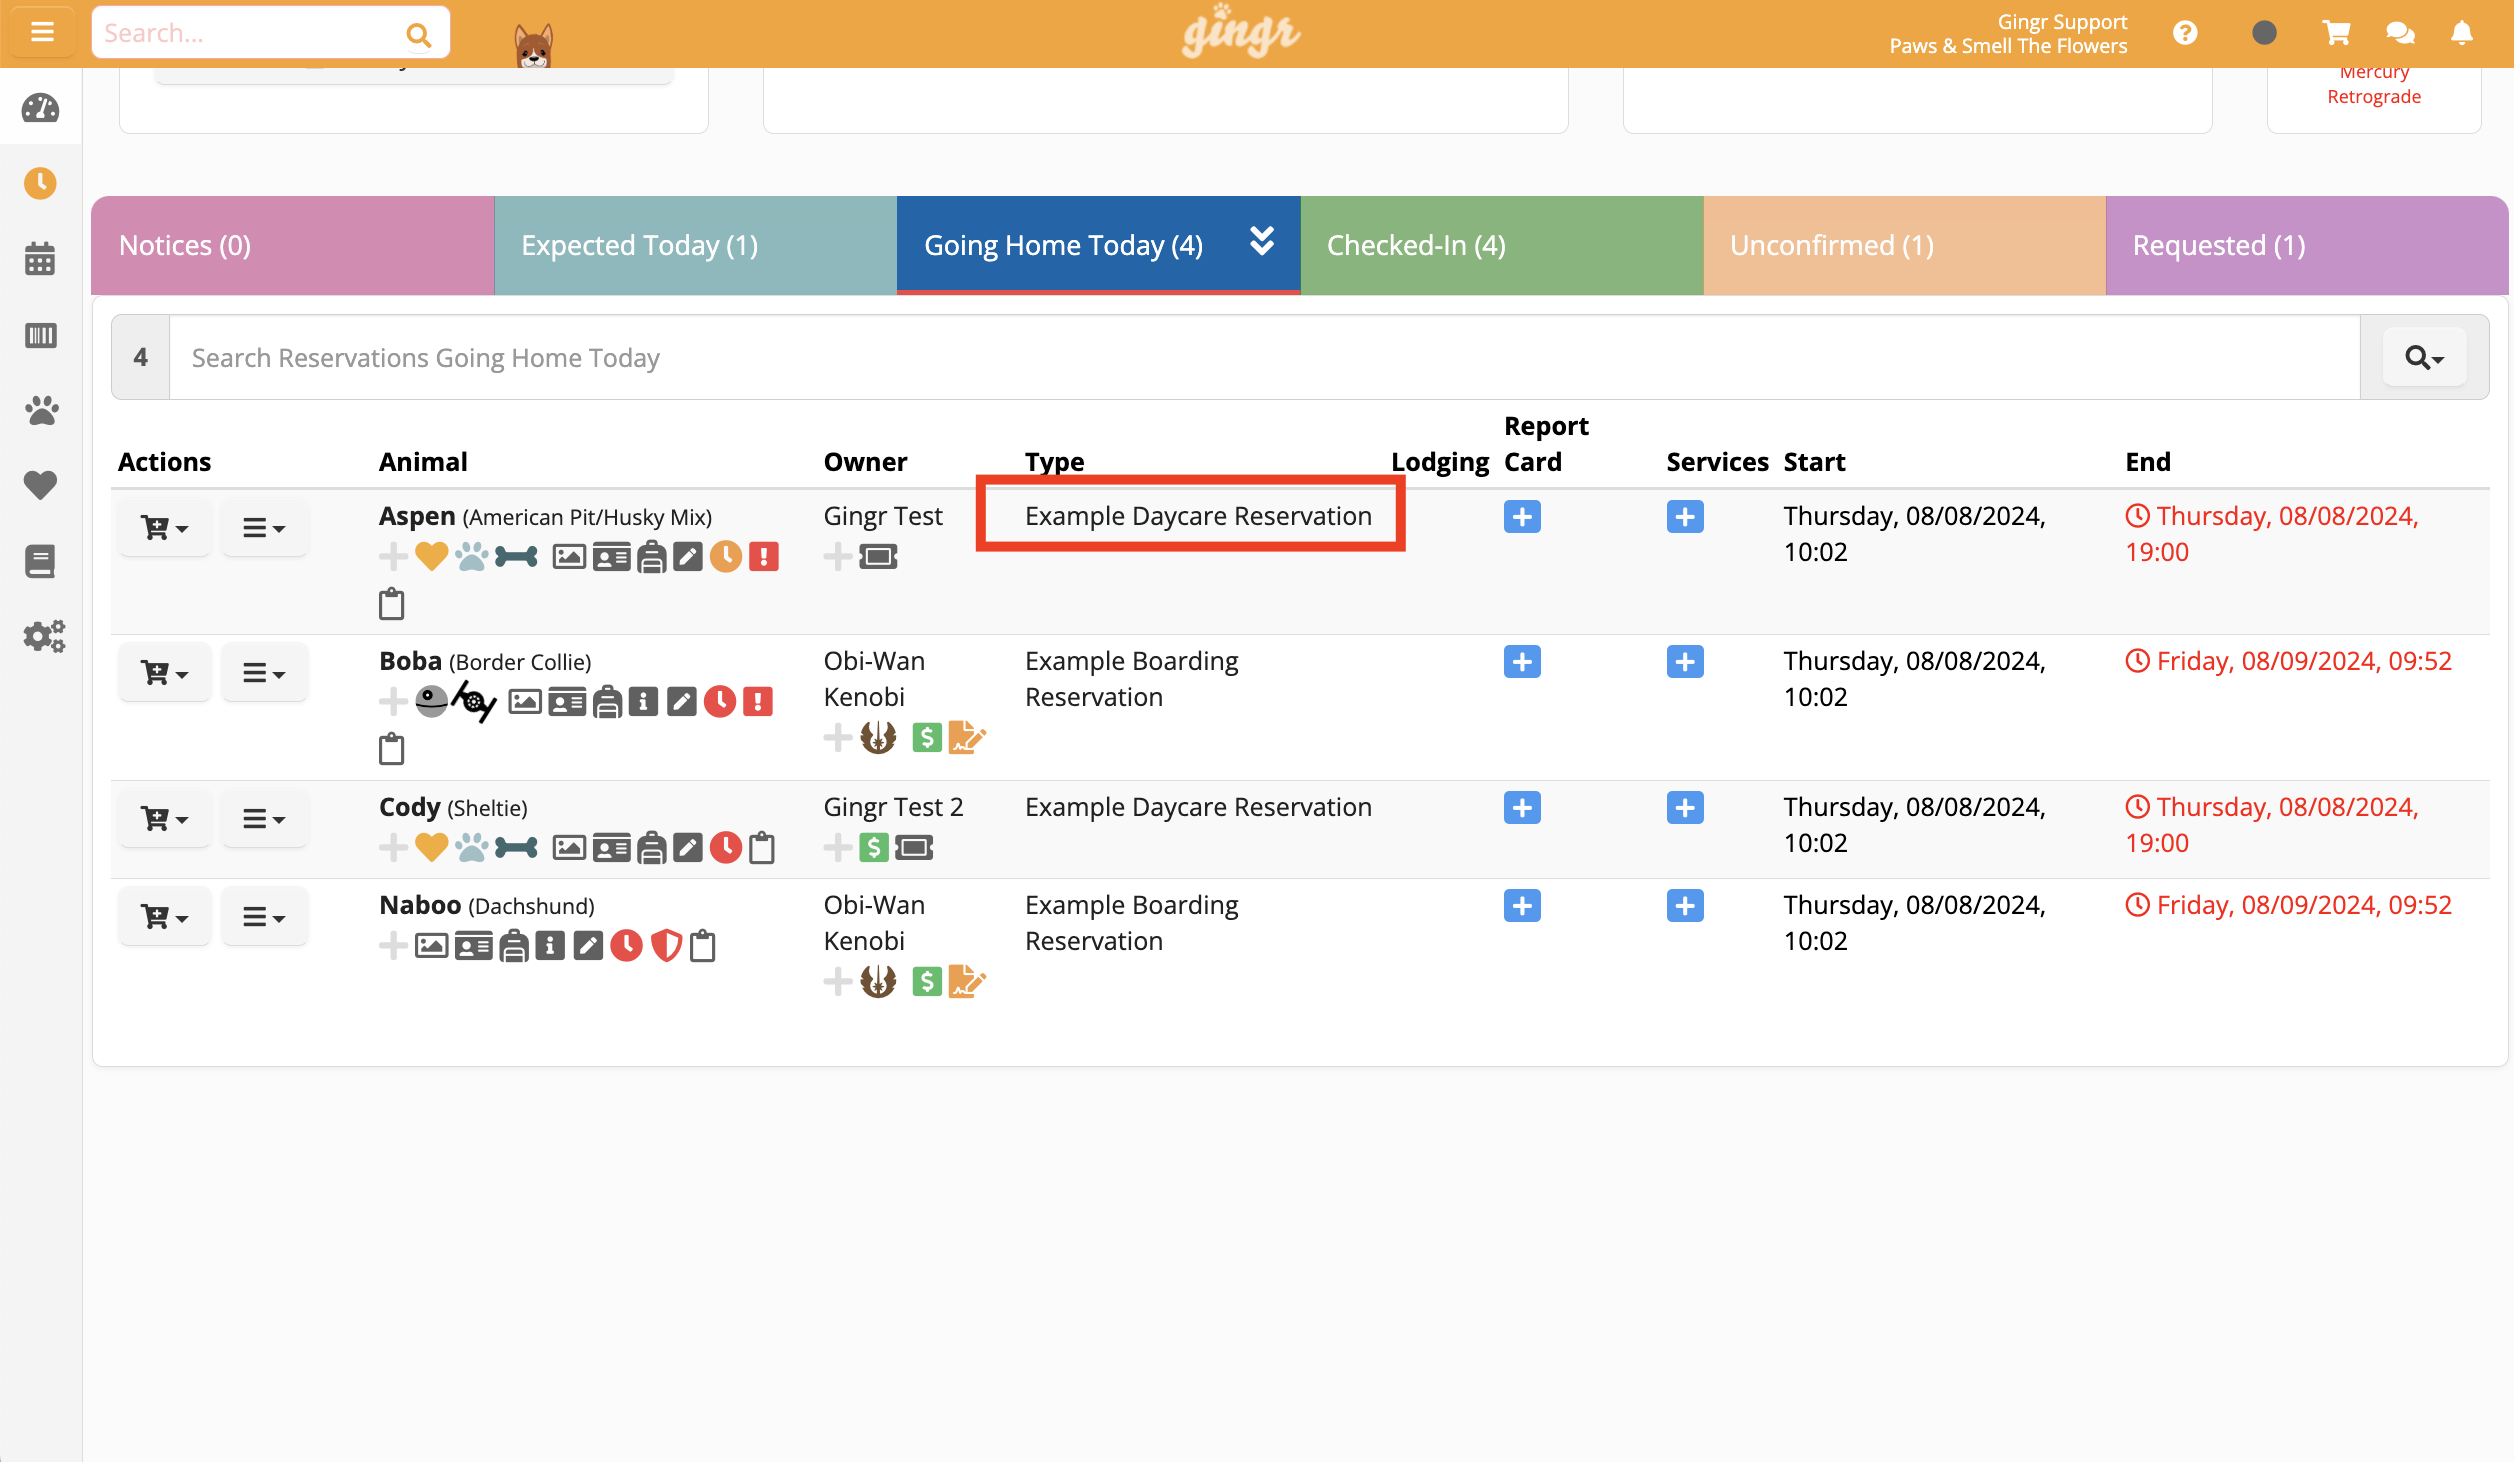Add services for Cody
The height and width of the screenshot is (1462, 2514).
(1685, 808)
